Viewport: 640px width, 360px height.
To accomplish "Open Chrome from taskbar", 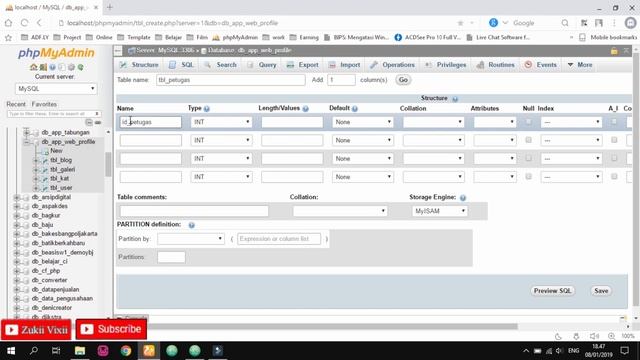I will (126, 351).
